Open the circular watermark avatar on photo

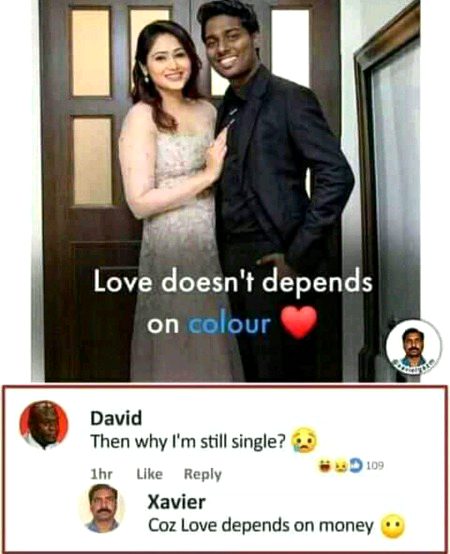[x=413, y=347]
